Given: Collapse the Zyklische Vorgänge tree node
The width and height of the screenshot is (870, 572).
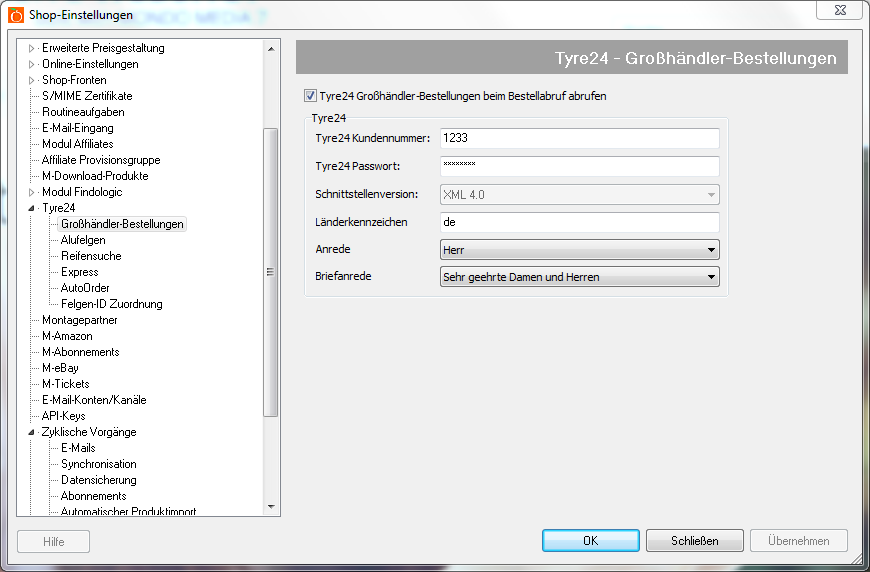Looking at the screenshot, I should 31,432.
